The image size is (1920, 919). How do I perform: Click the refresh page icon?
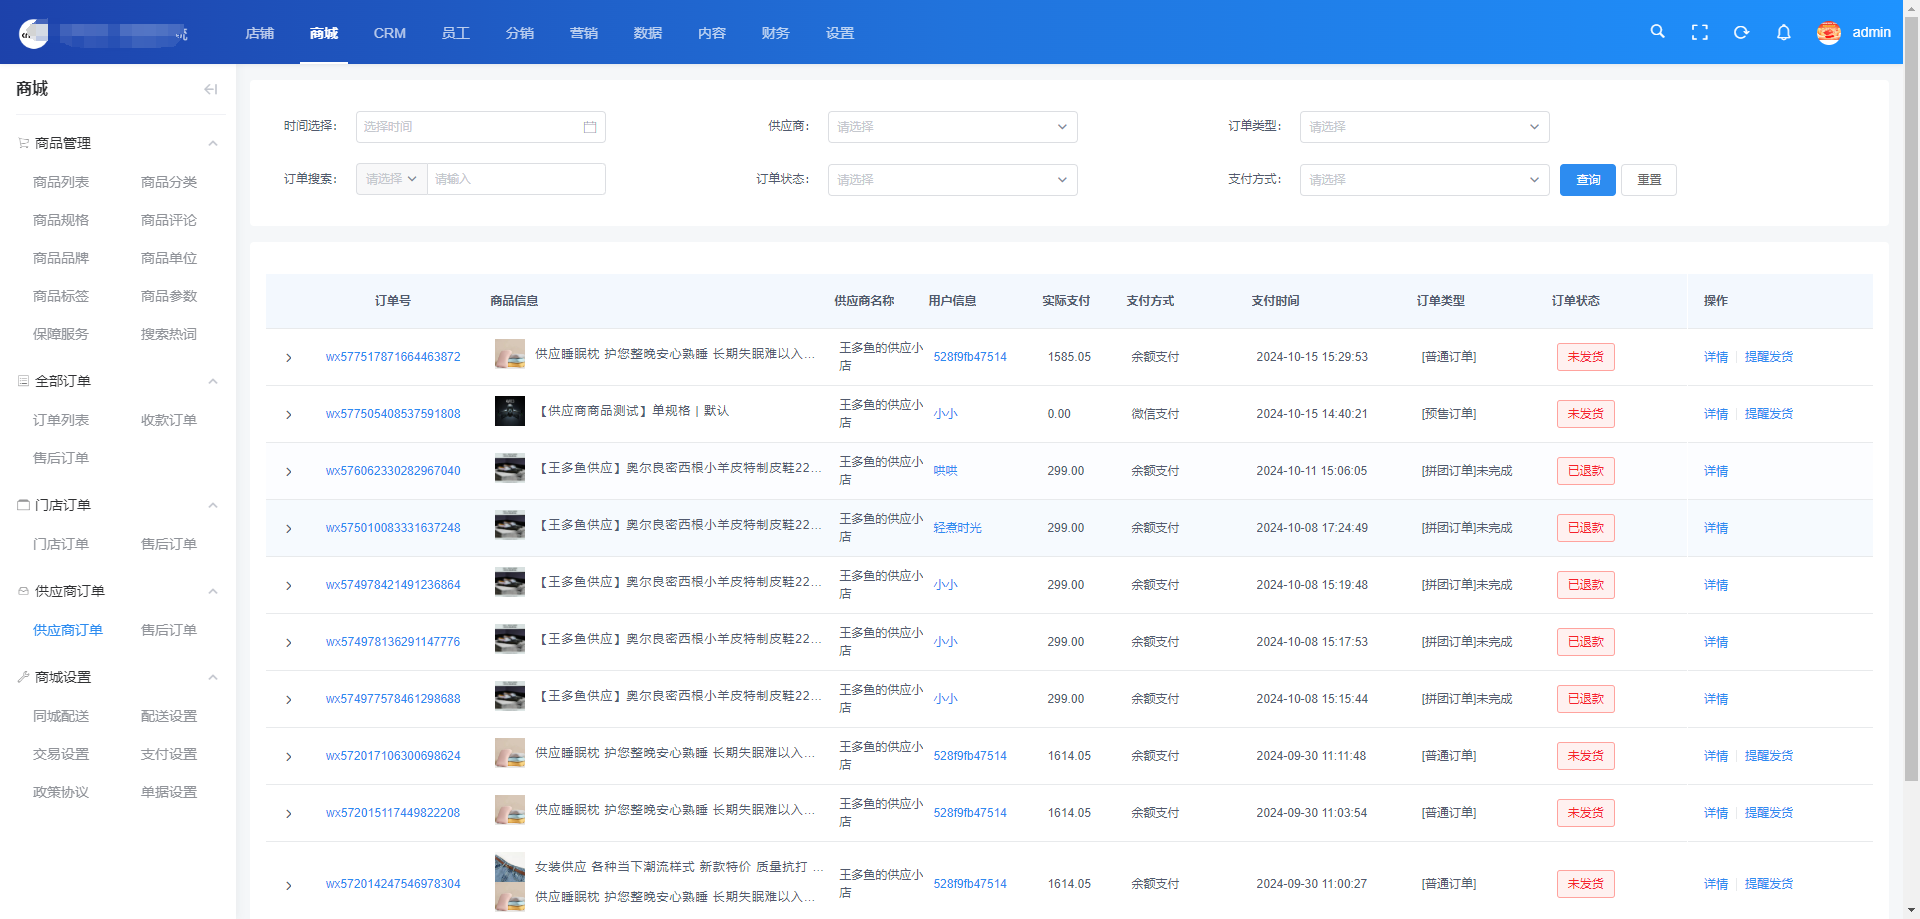[x=1741, y=32]
